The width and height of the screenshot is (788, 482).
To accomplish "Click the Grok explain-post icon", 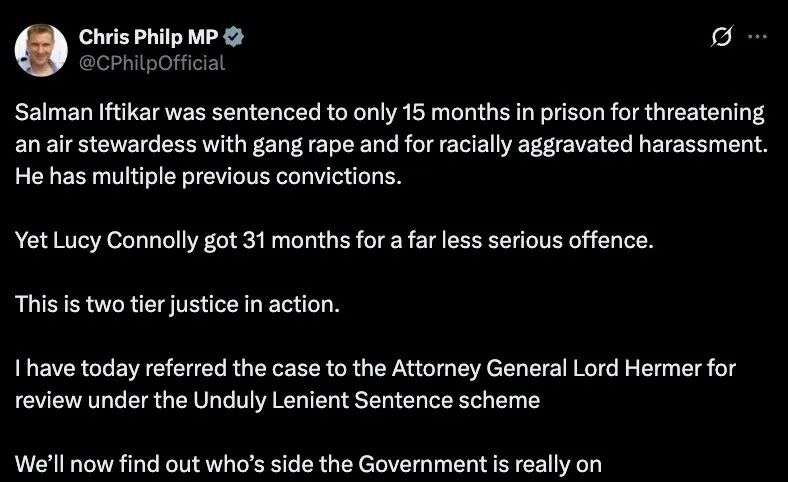I will pyautogui.click(x=718, y=39).
